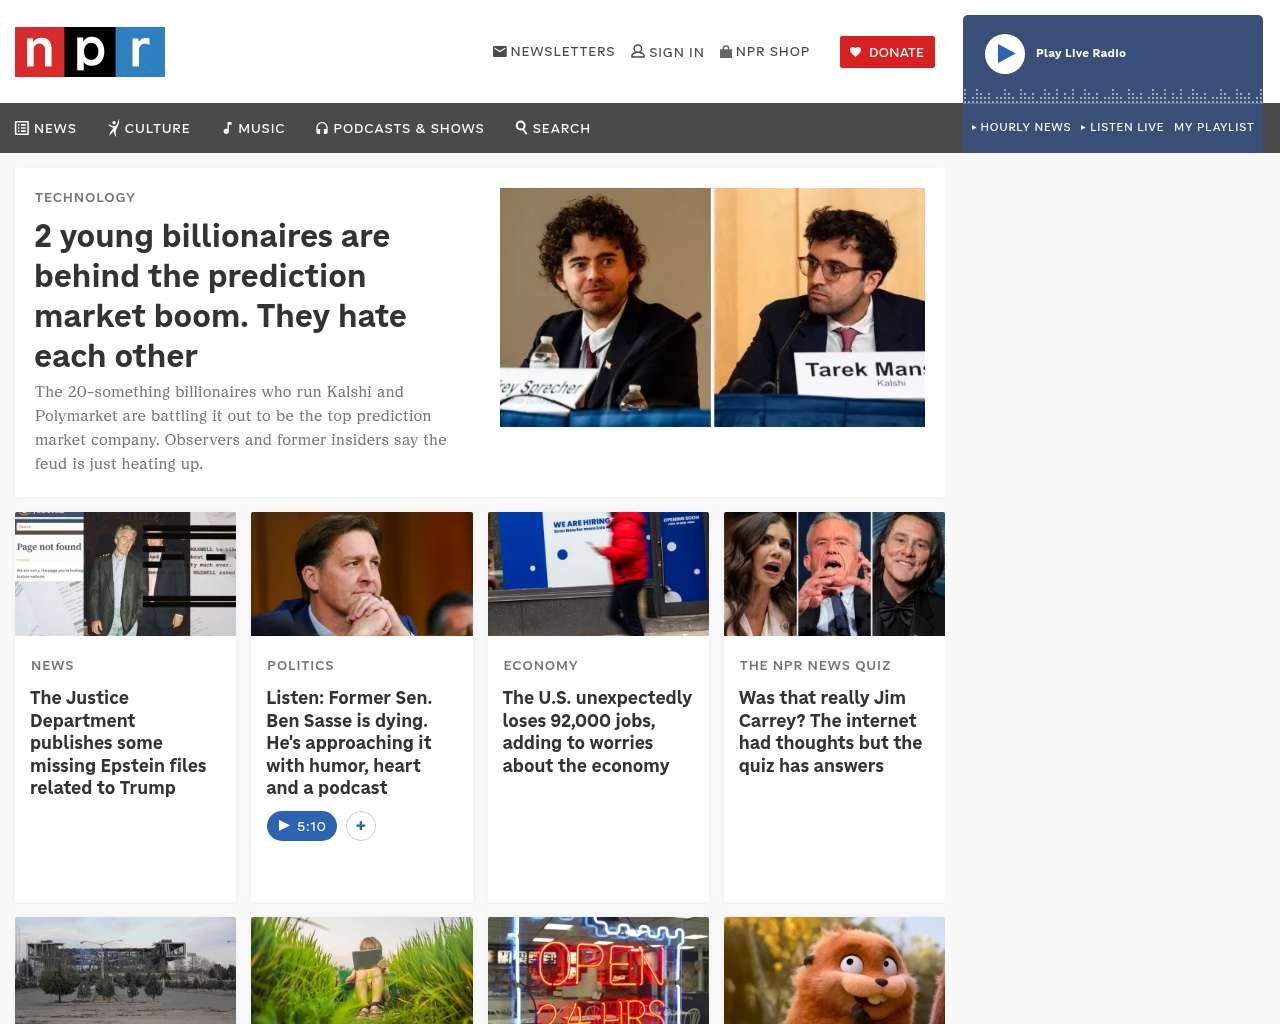This screenshot has width=1280, height=1024.
Task: Open the U.S. loses 92,000 jobs article
Action: [597, 731]
